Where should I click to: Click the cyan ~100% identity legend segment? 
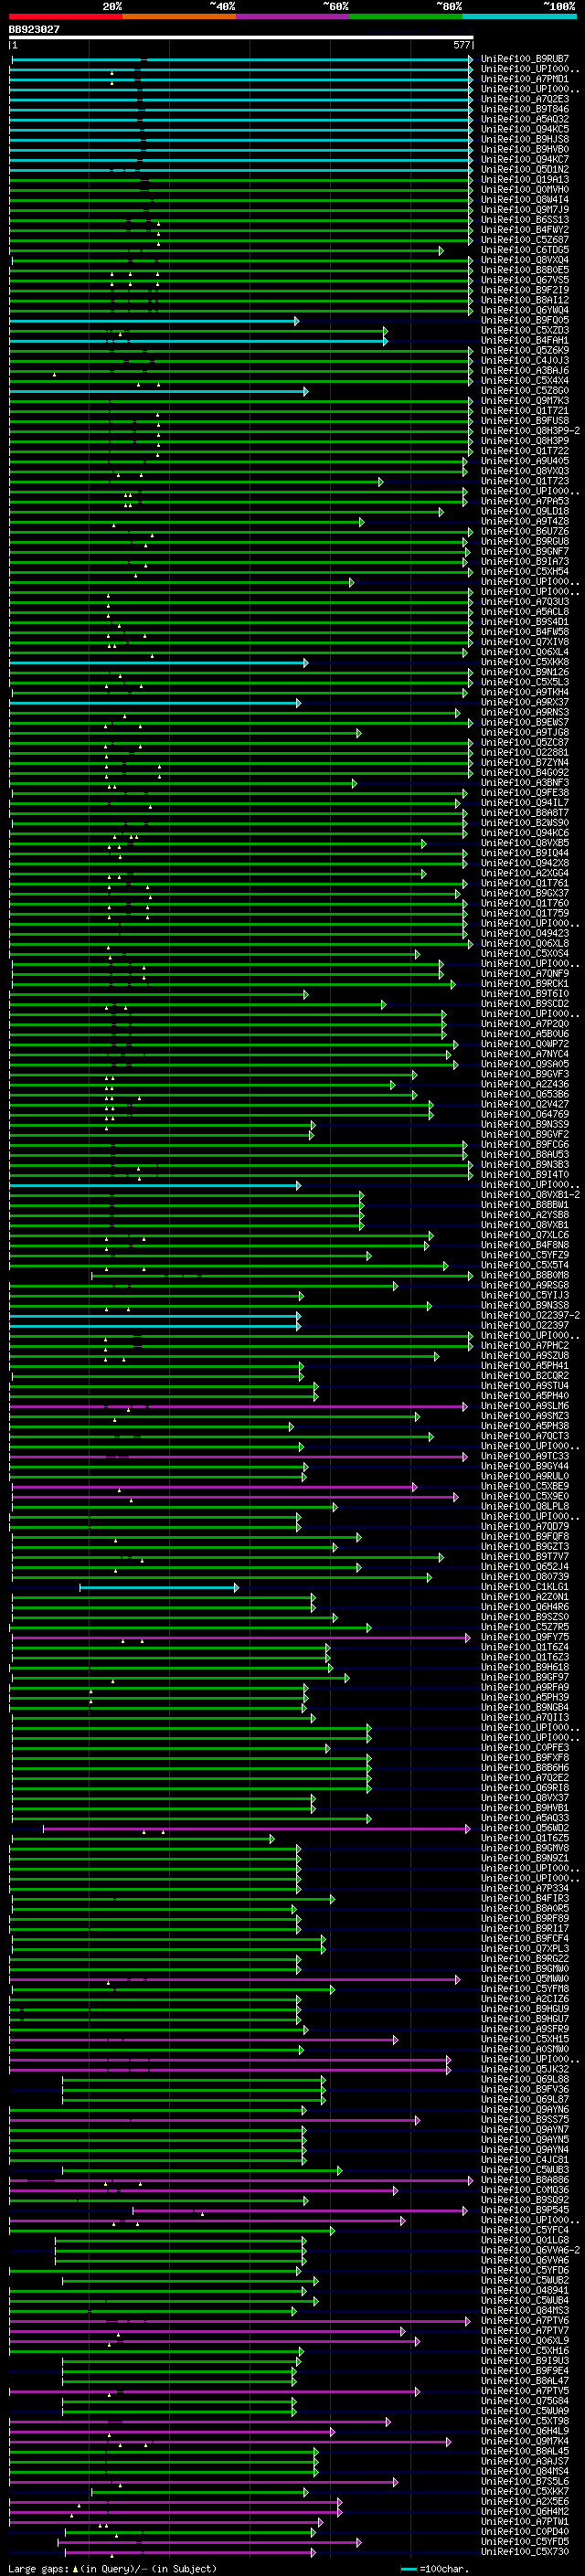coord(519,16)
